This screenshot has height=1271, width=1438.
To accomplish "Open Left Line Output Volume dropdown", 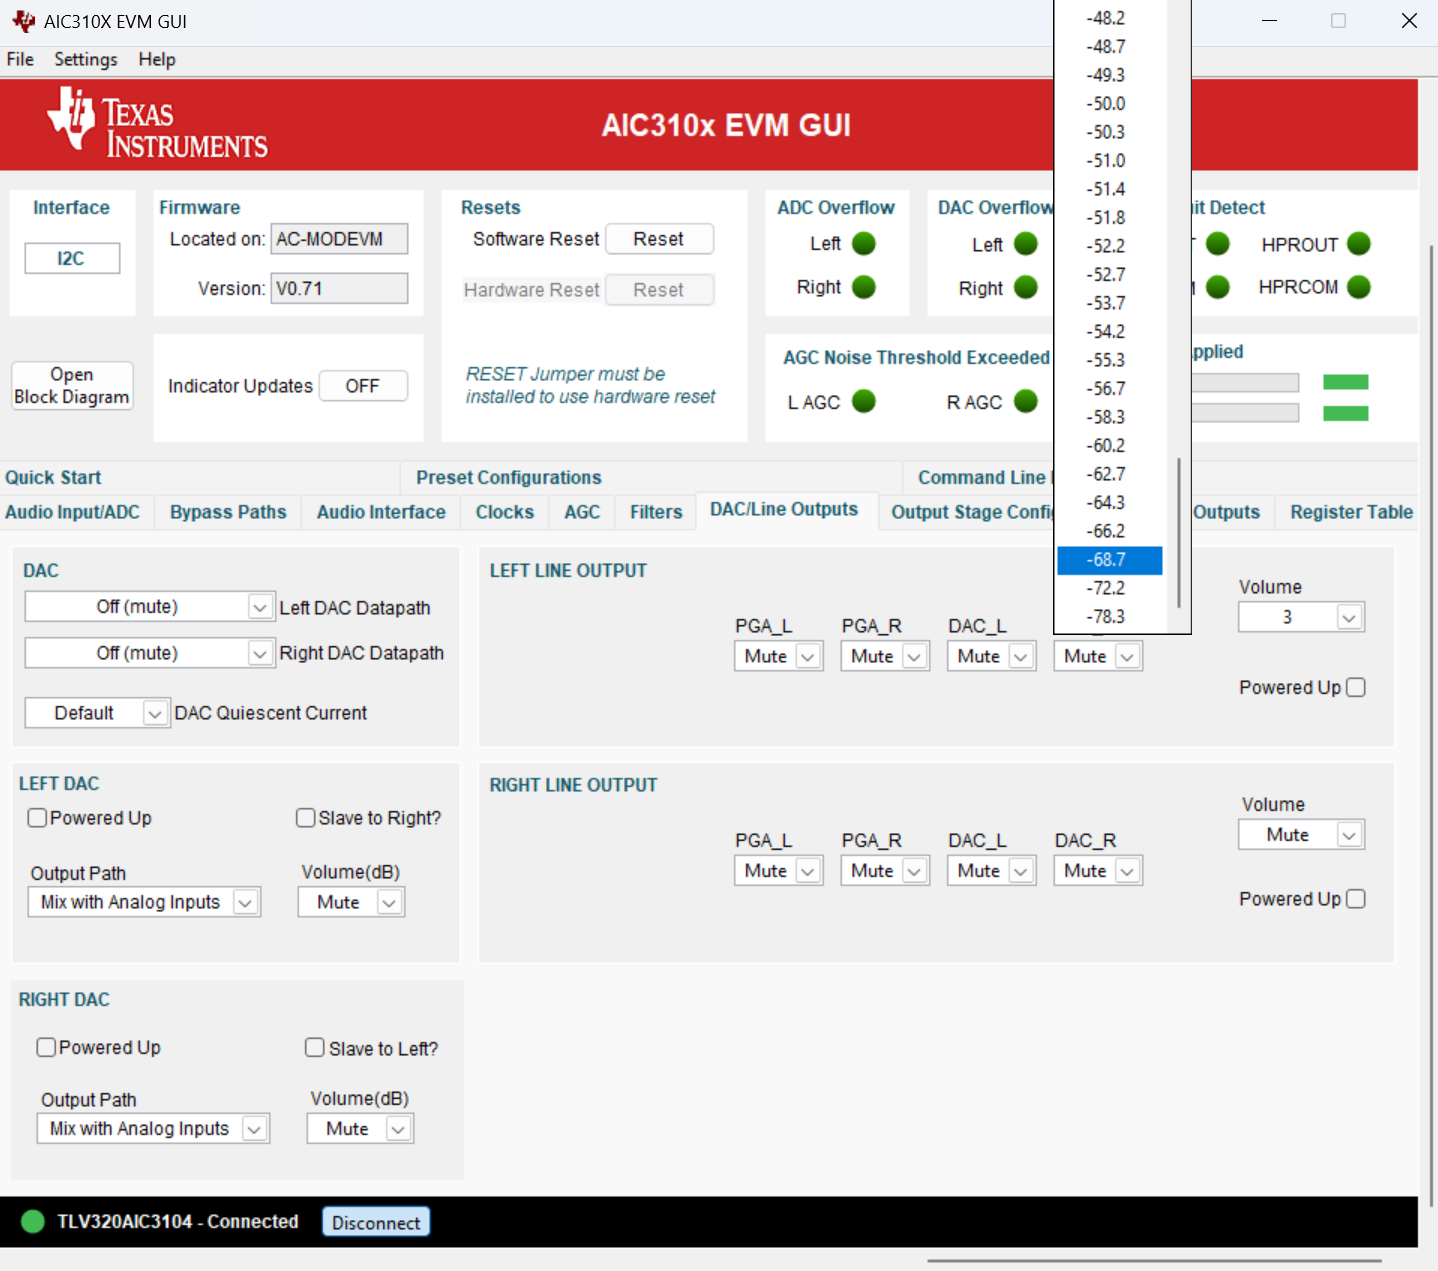I will tap(1301, 617).
